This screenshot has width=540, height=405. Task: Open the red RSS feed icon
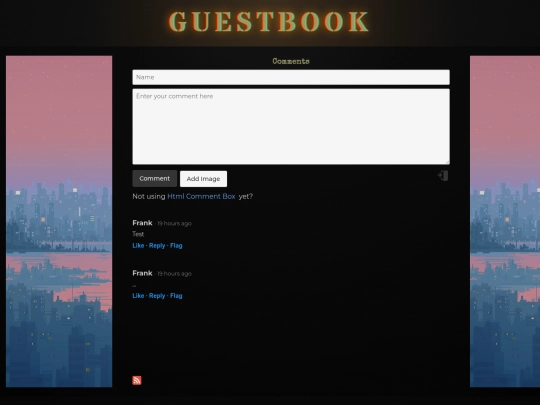[137, 380]
